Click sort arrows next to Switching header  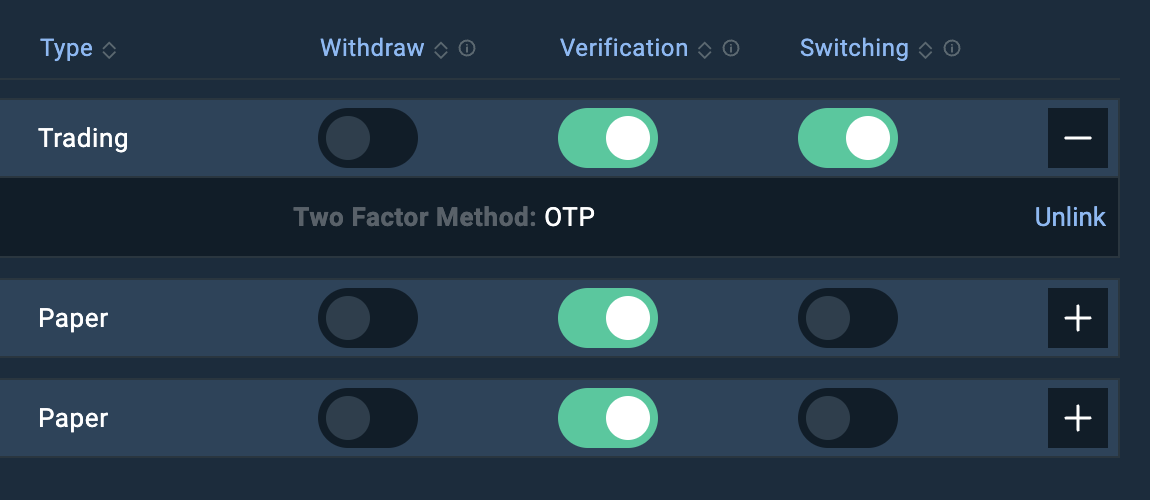pos(926,50)
